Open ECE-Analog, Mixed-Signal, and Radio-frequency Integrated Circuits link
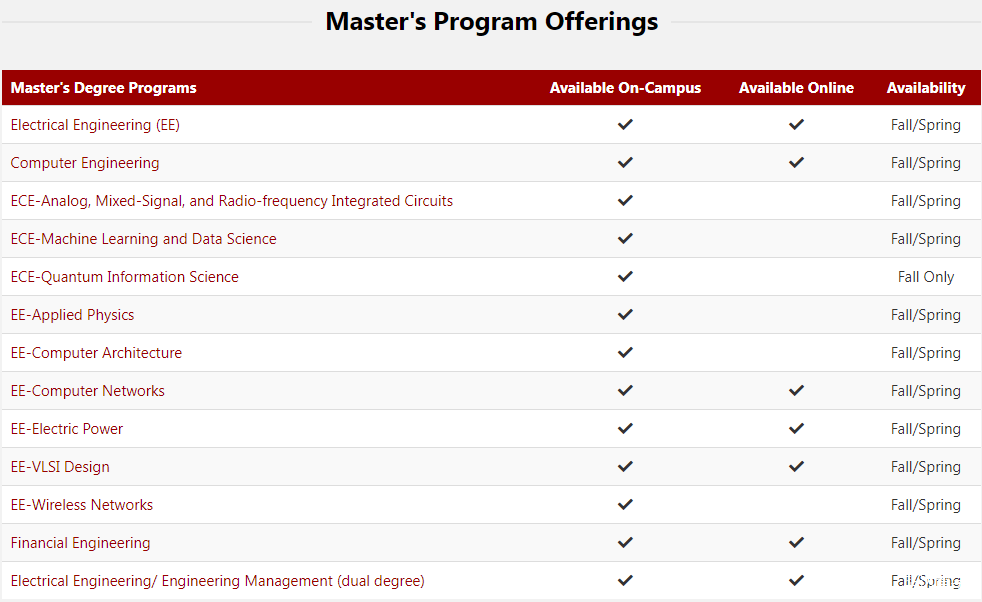 click(232, 201)
